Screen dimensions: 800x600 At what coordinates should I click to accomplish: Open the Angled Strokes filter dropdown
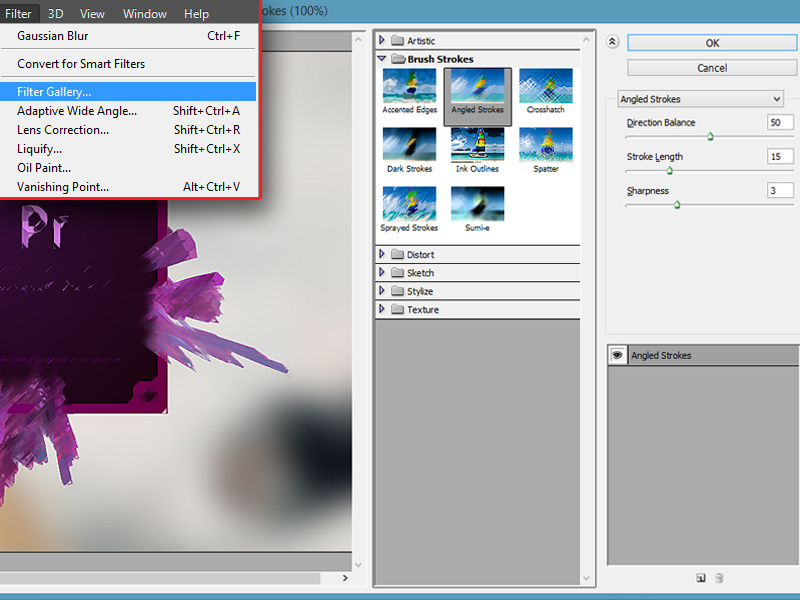(x=701, y=99)
